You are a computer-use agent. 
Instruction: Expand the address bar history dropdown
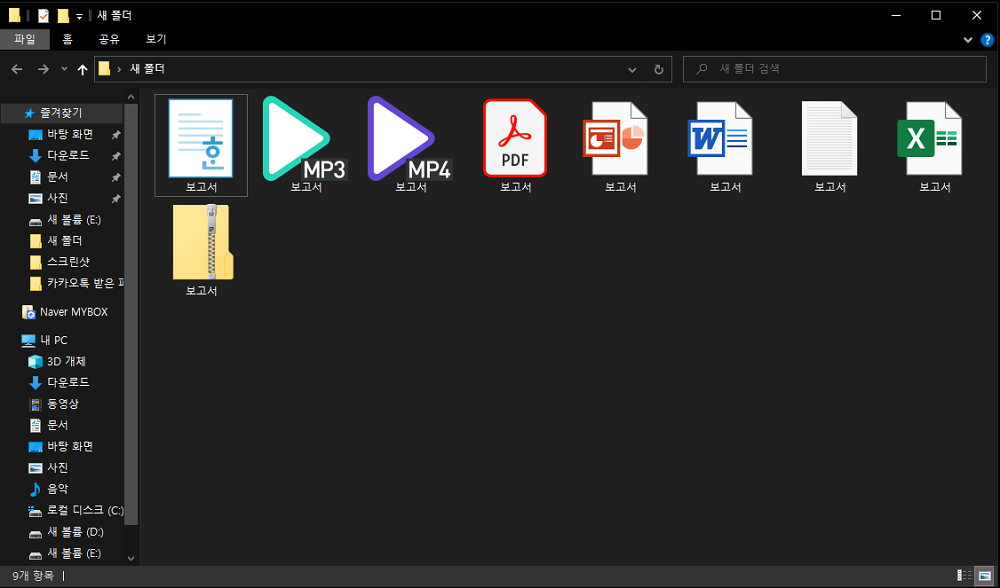[x=632, y=69]
